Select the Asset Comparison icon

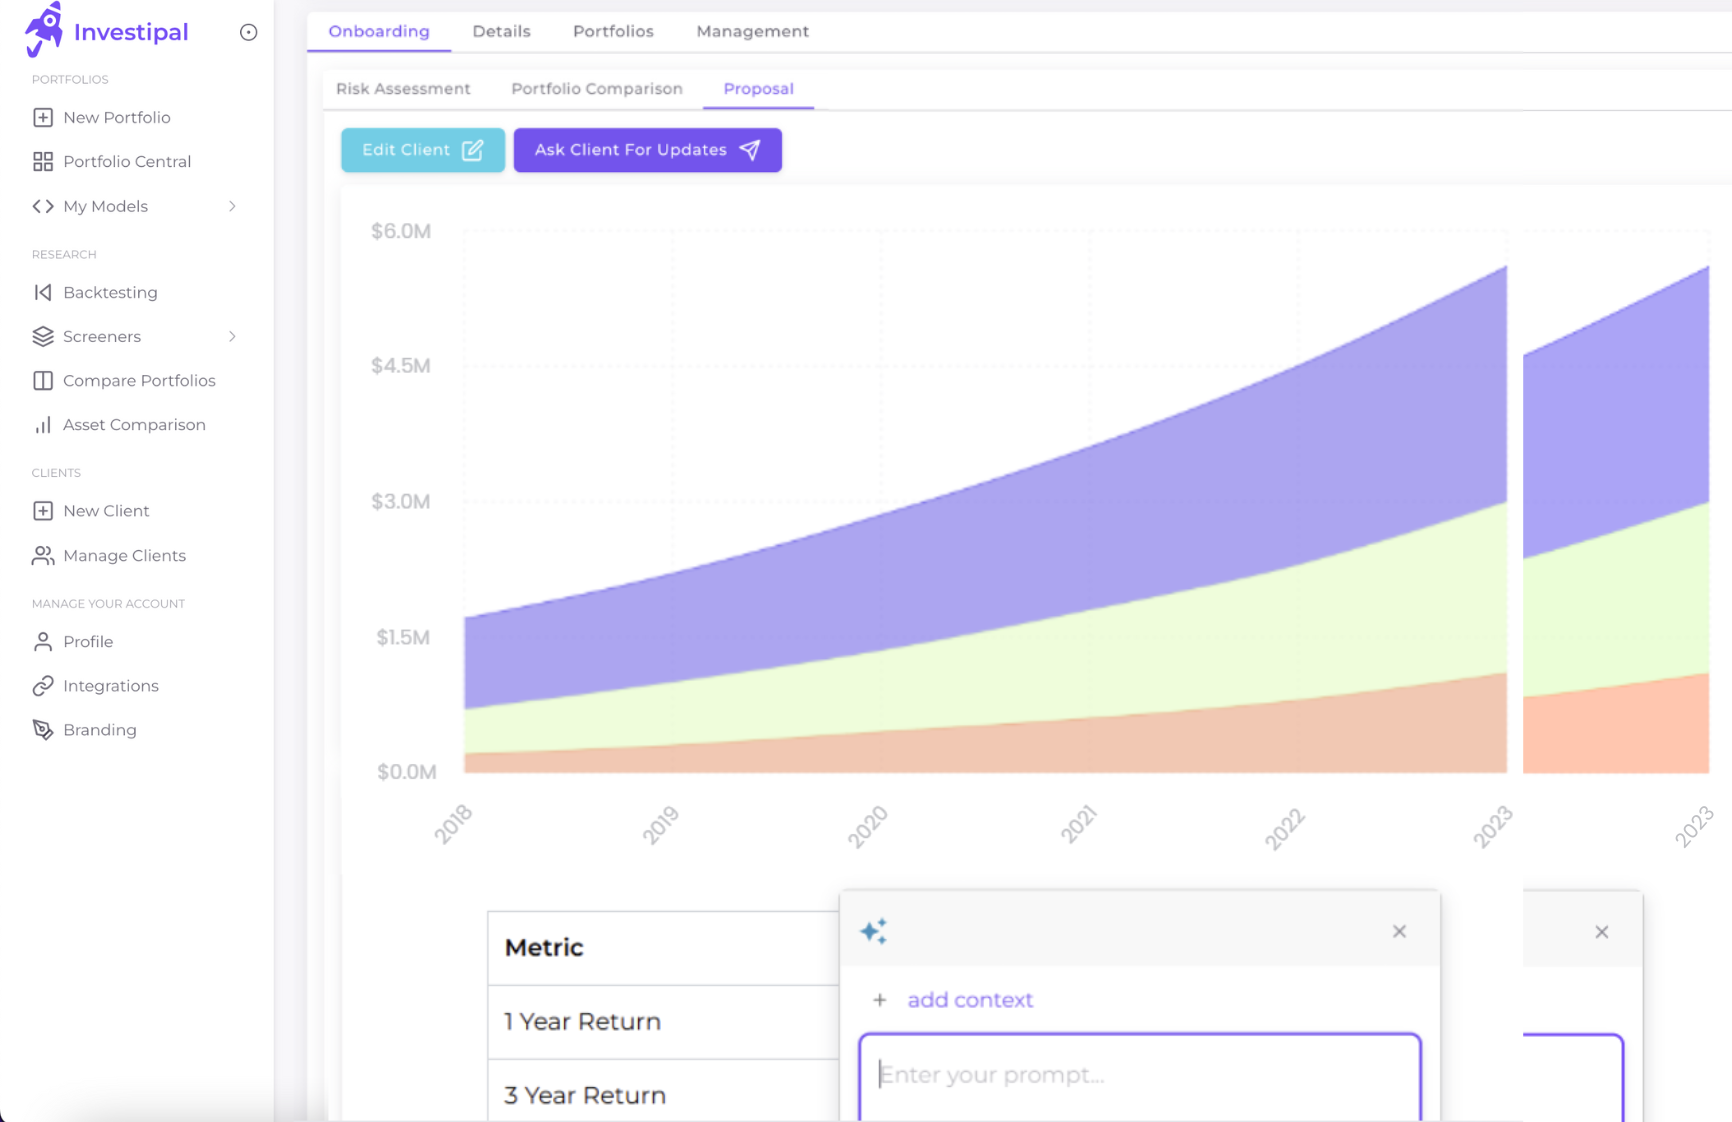click(42, 424)
